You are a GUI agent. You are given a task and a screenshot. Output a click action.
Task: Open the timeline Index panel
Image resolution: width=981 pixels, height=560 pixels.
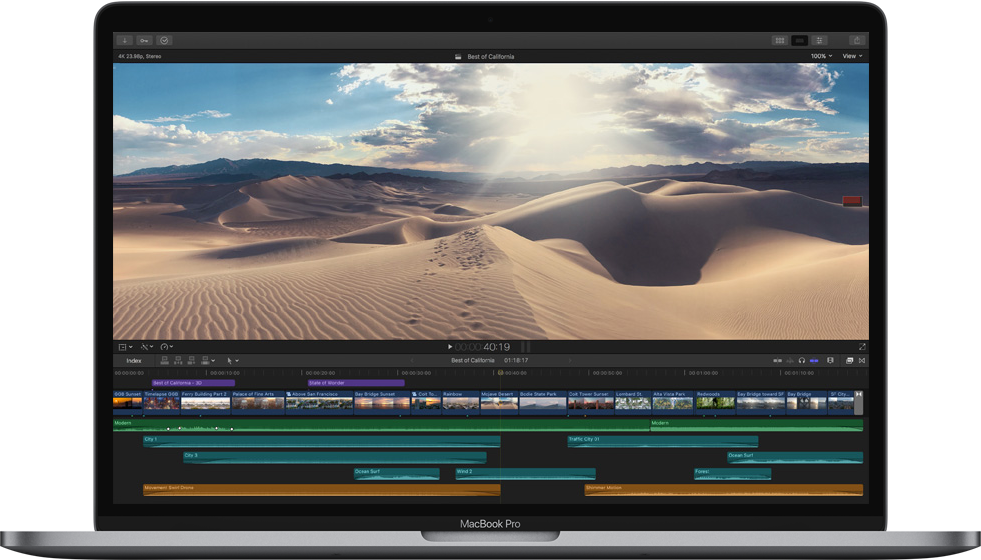tap(133, 360)
